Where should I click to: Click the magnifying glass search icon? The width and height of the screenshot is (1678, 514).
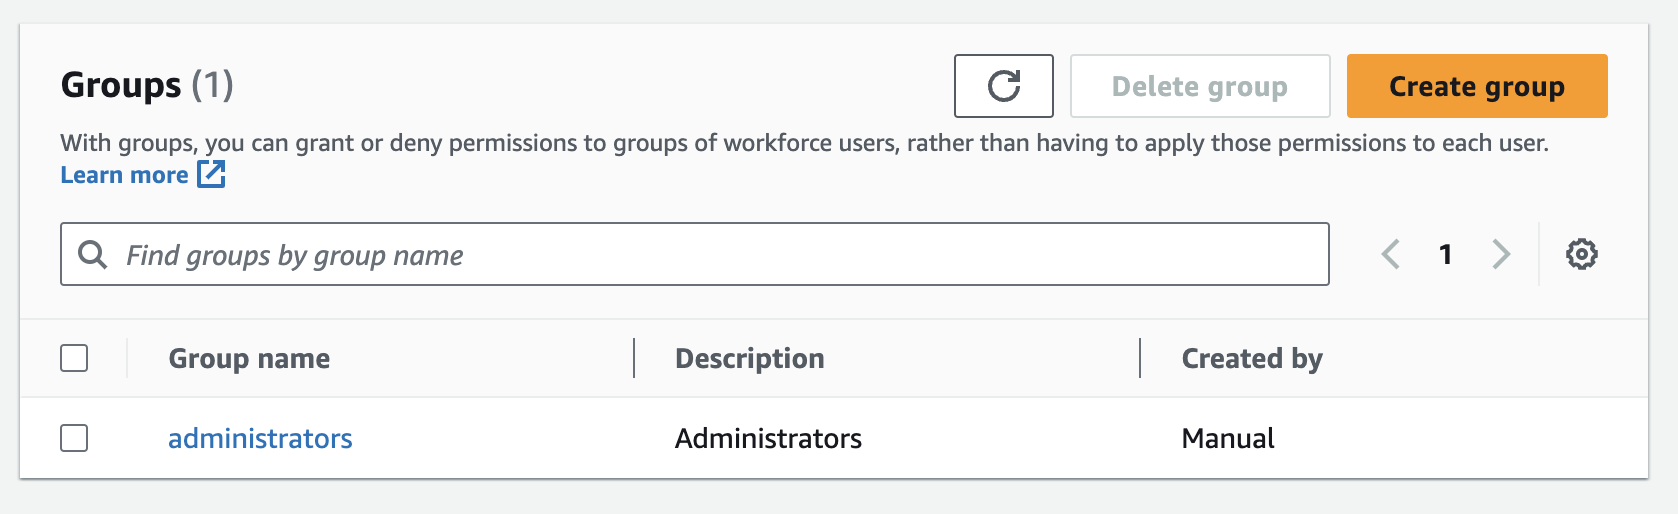point(92,255)
